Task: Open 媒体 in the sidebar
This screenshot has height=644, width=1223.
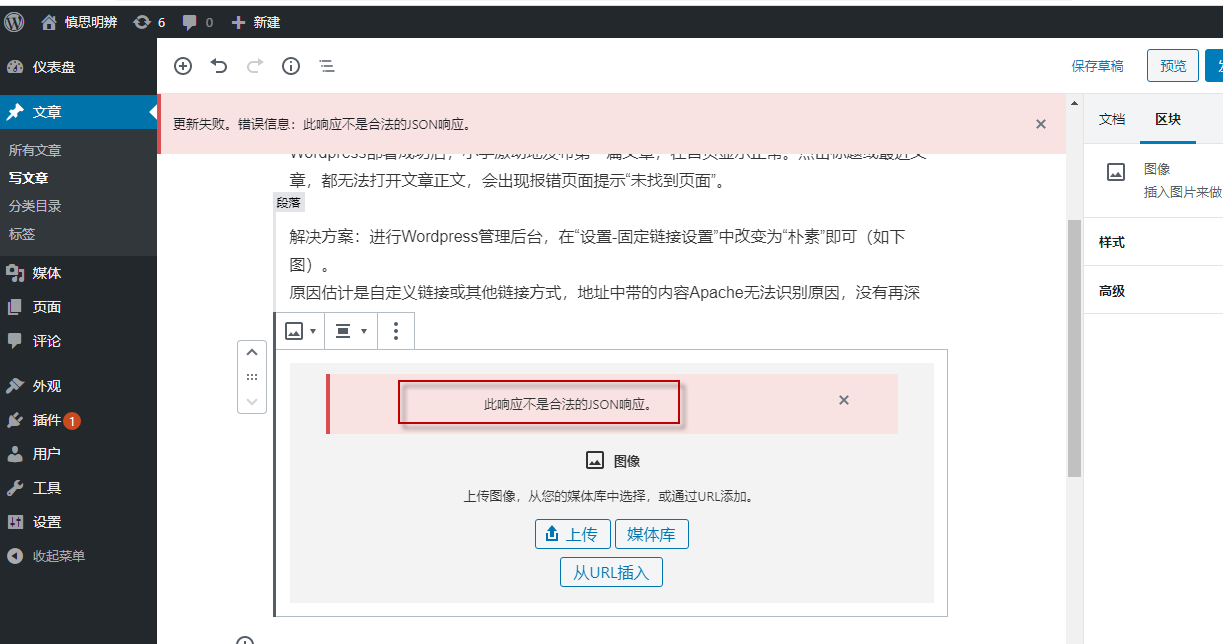Action: click(x=78, y=273)
